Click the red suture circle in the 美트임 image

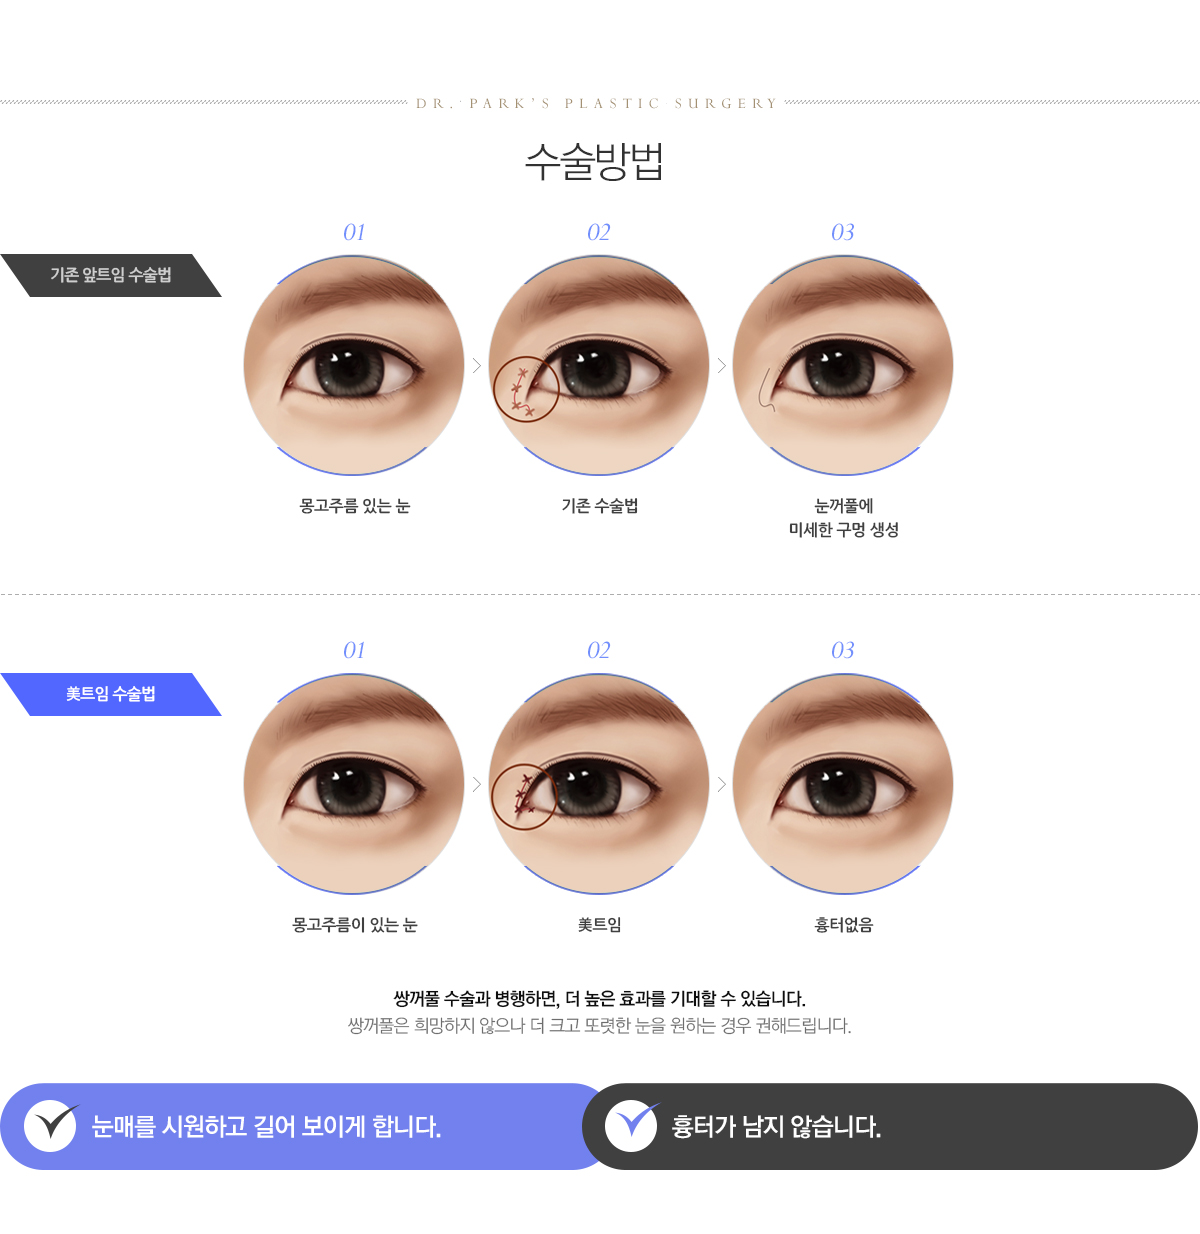pos(524,797)
